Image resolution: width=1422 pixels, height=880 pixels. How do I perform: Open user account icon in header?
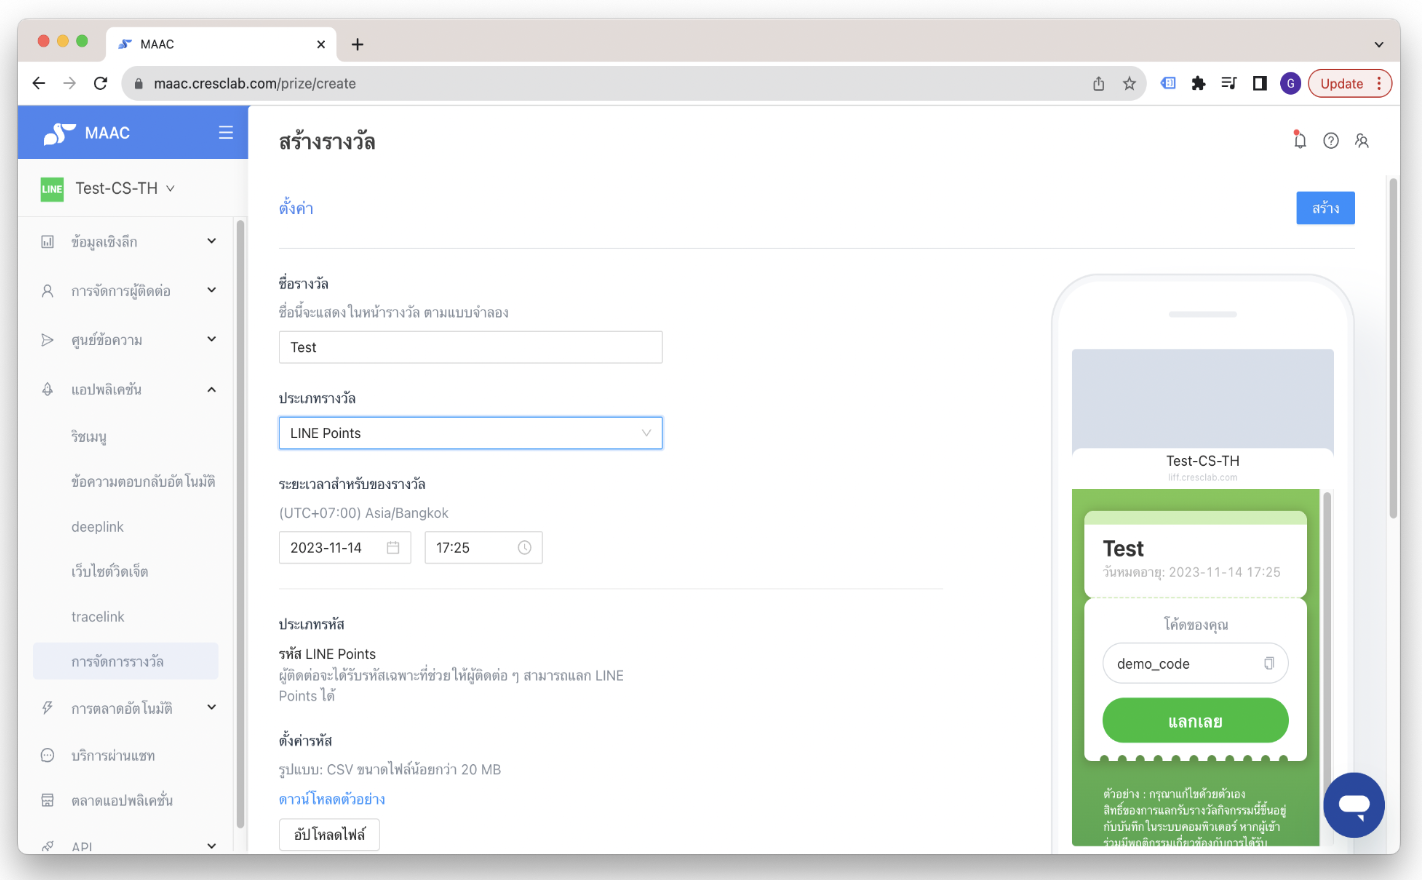click(1362, 141)
